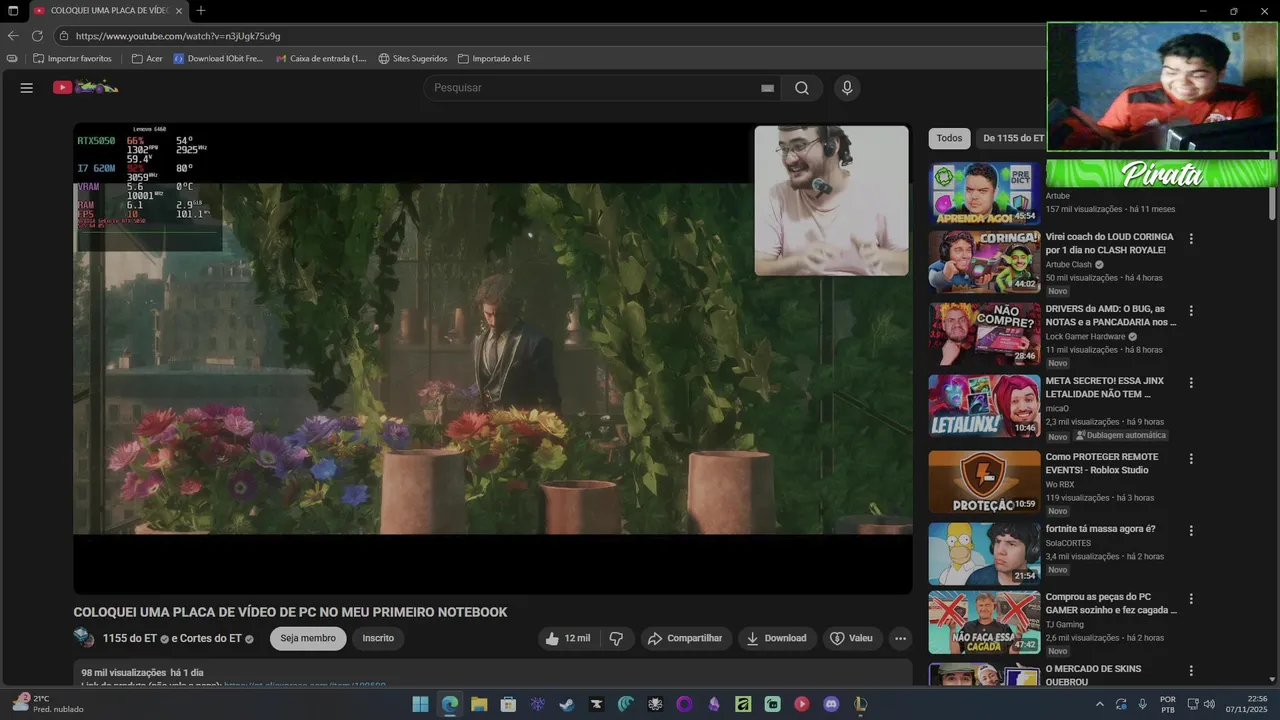1280x720 pixels.
Task: Open Discord from the taskbar
Action: pyautogui.click(x=831, y=704)
